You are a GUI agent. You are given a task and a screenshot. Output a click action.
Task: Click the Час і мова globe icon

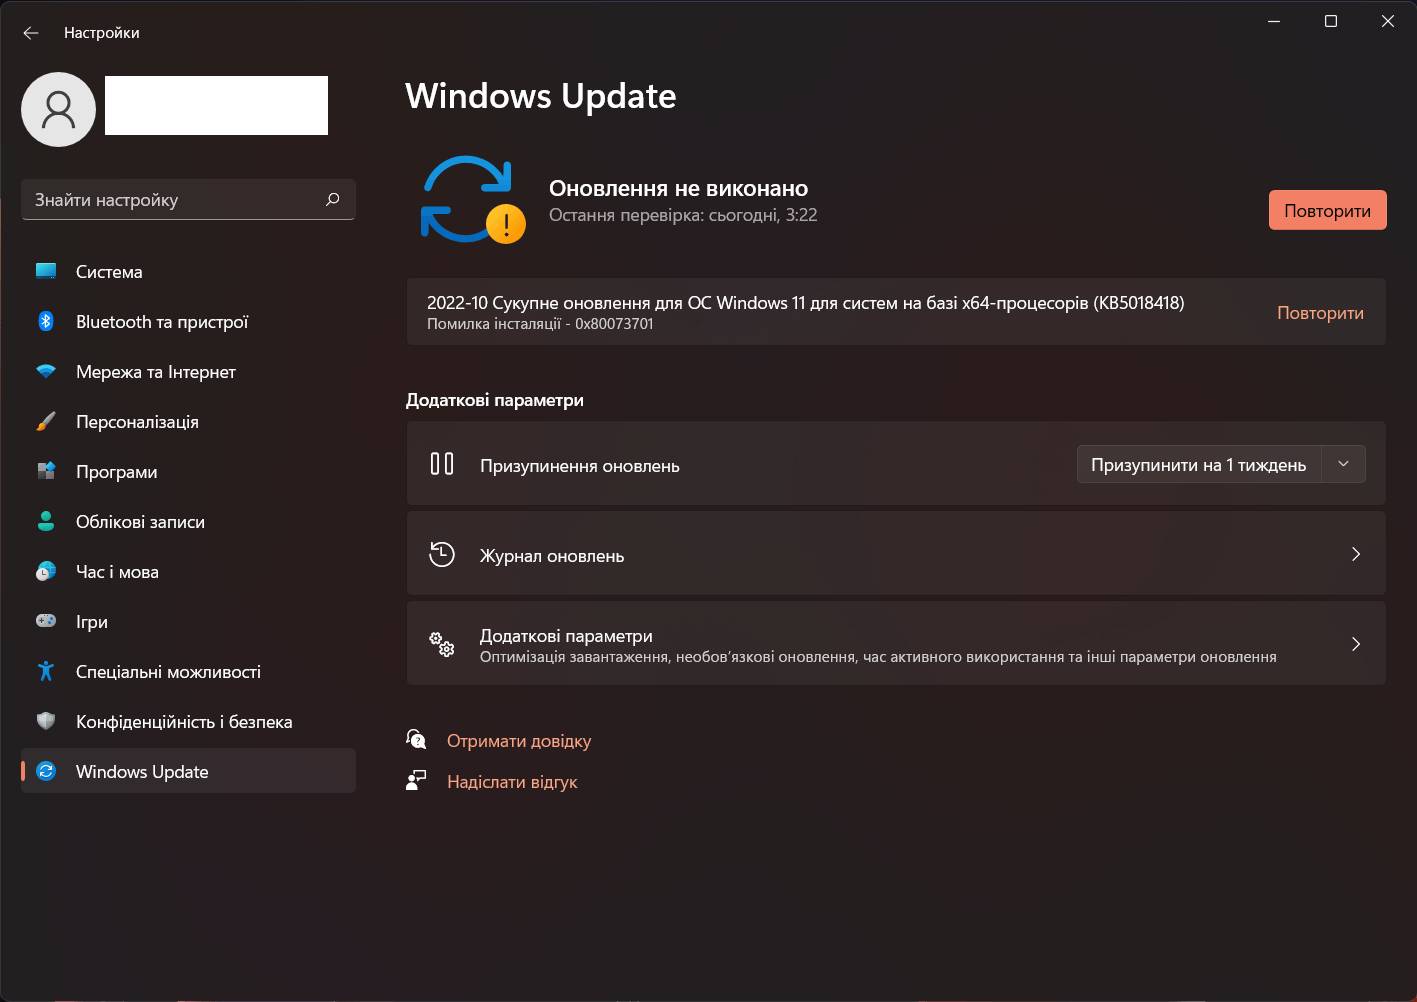click(x=46, y=571)
